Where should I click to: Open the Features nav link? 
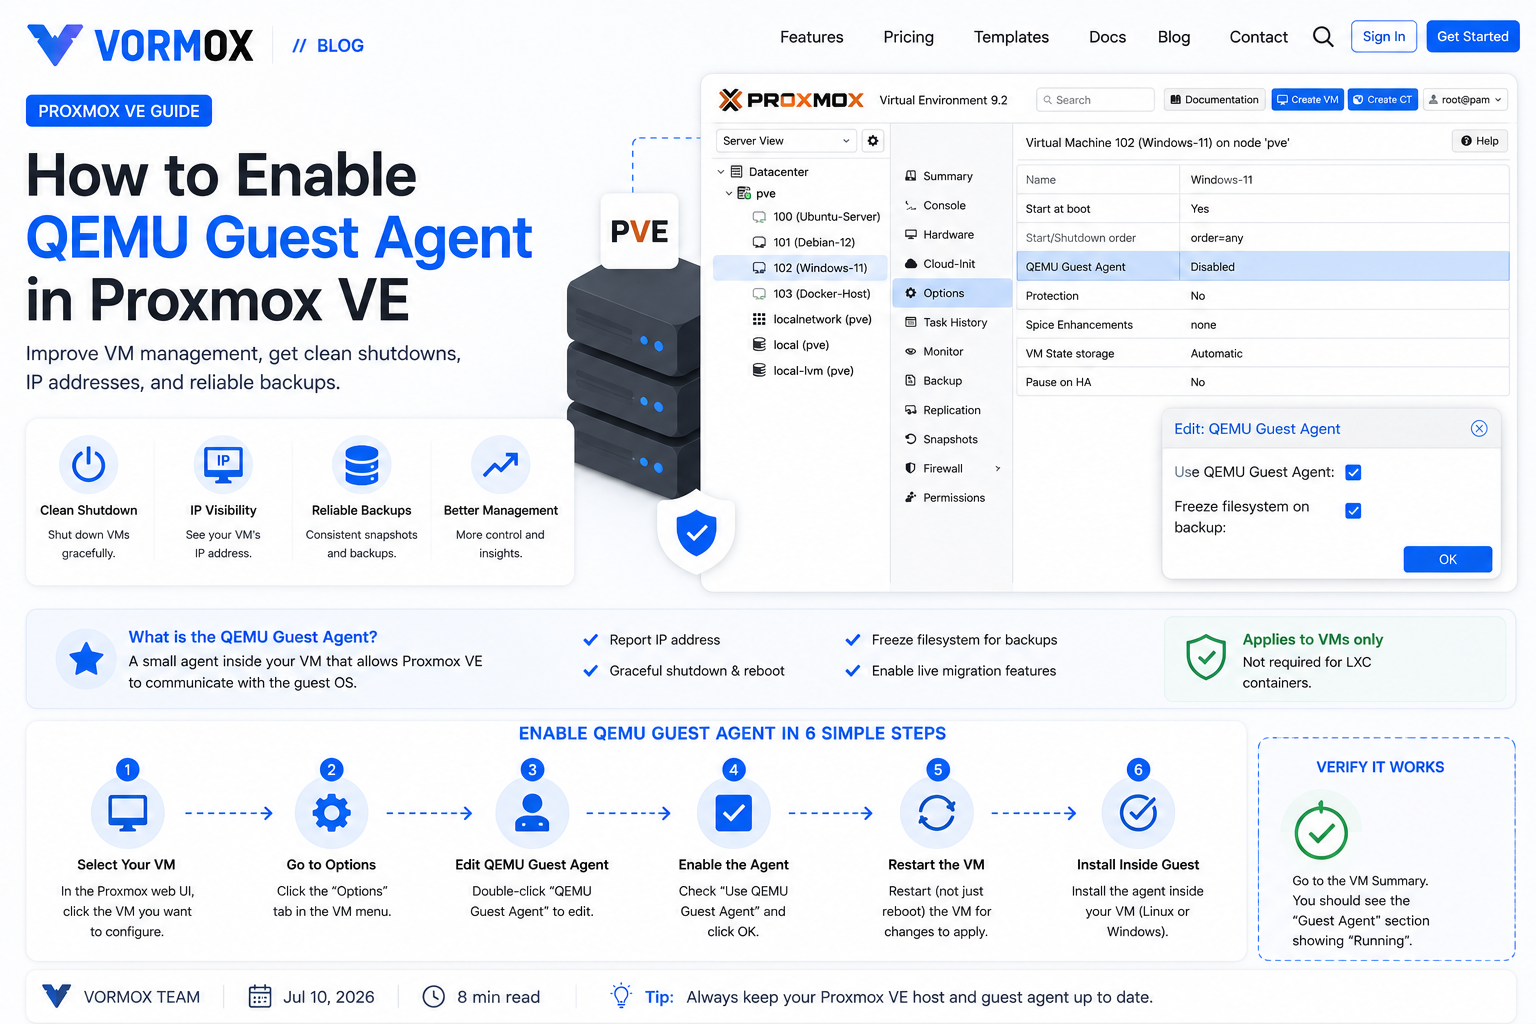click(812, 37)
